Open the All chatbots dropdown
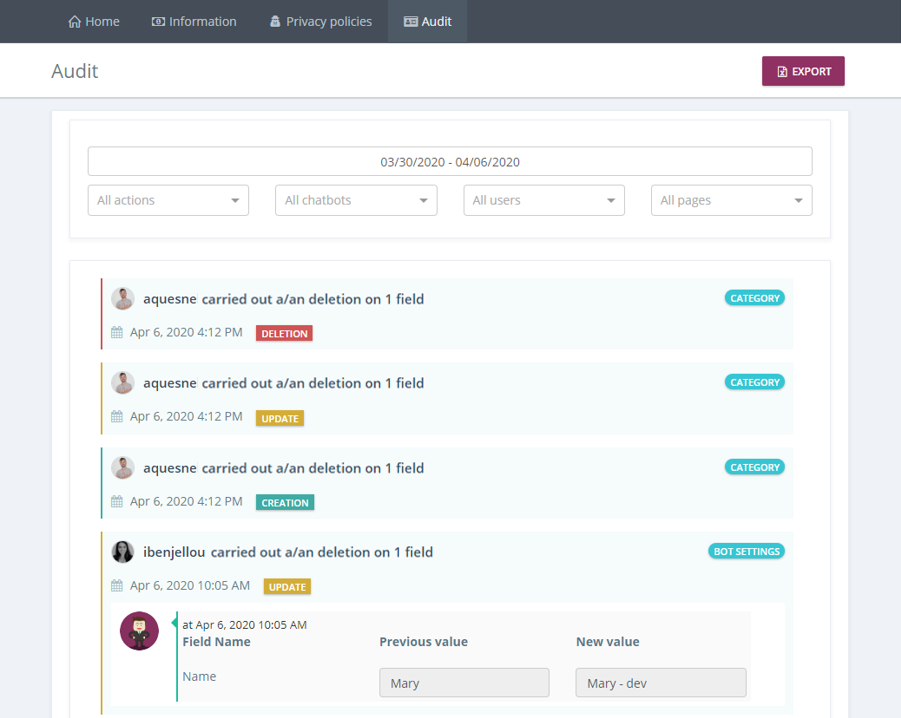Image resolution: width=901 pixels, height=718 pixels. click(x=356, y=200)
